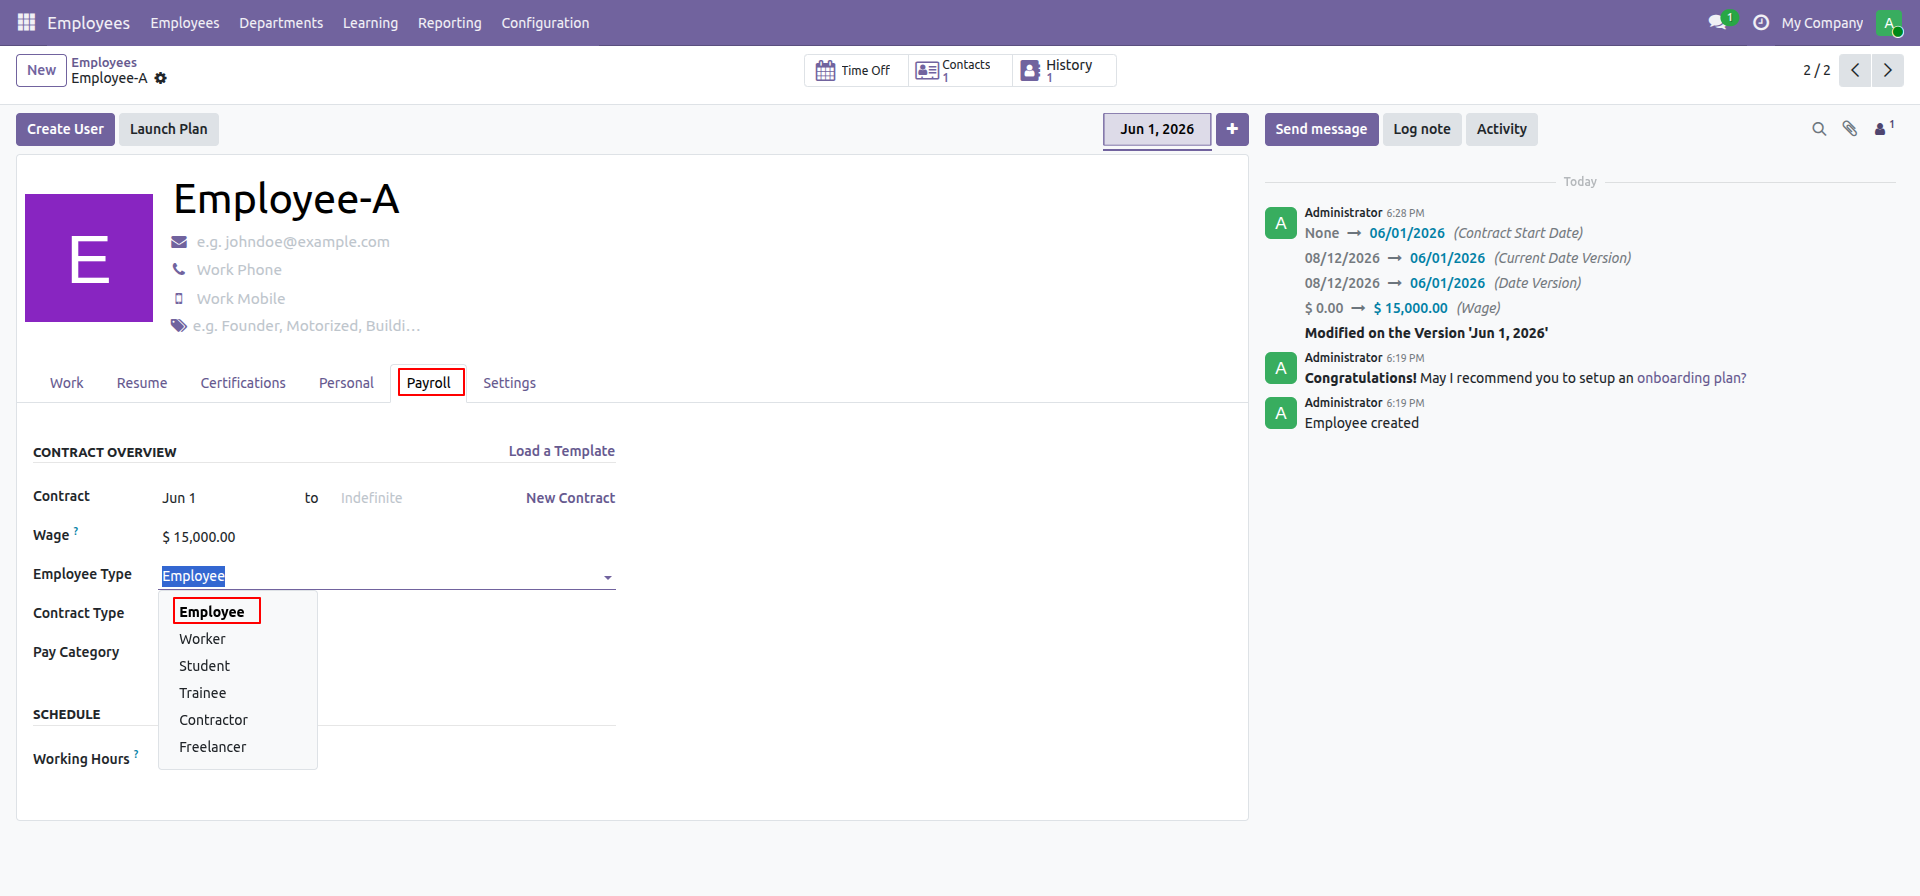Click the Log note button

[1422, 129]
